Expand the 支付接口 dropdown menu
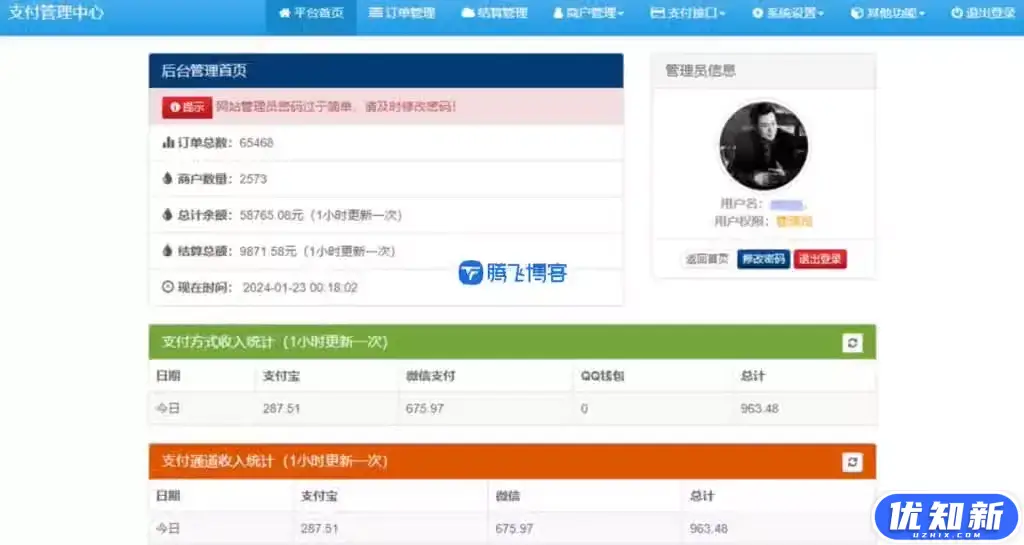Image resolution: width=1024 pixels, height=545 pixels. click(x=687, y=14)
